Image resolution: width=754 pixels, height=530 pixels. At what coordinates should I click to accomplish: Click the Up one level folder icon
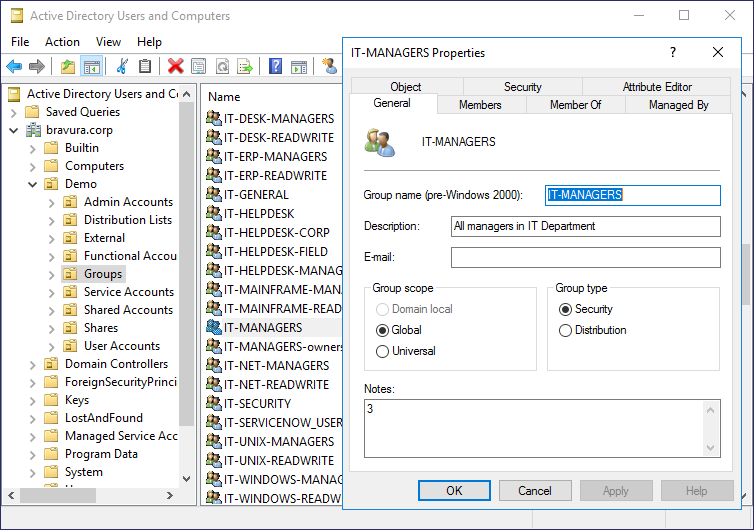click(67, 66)
